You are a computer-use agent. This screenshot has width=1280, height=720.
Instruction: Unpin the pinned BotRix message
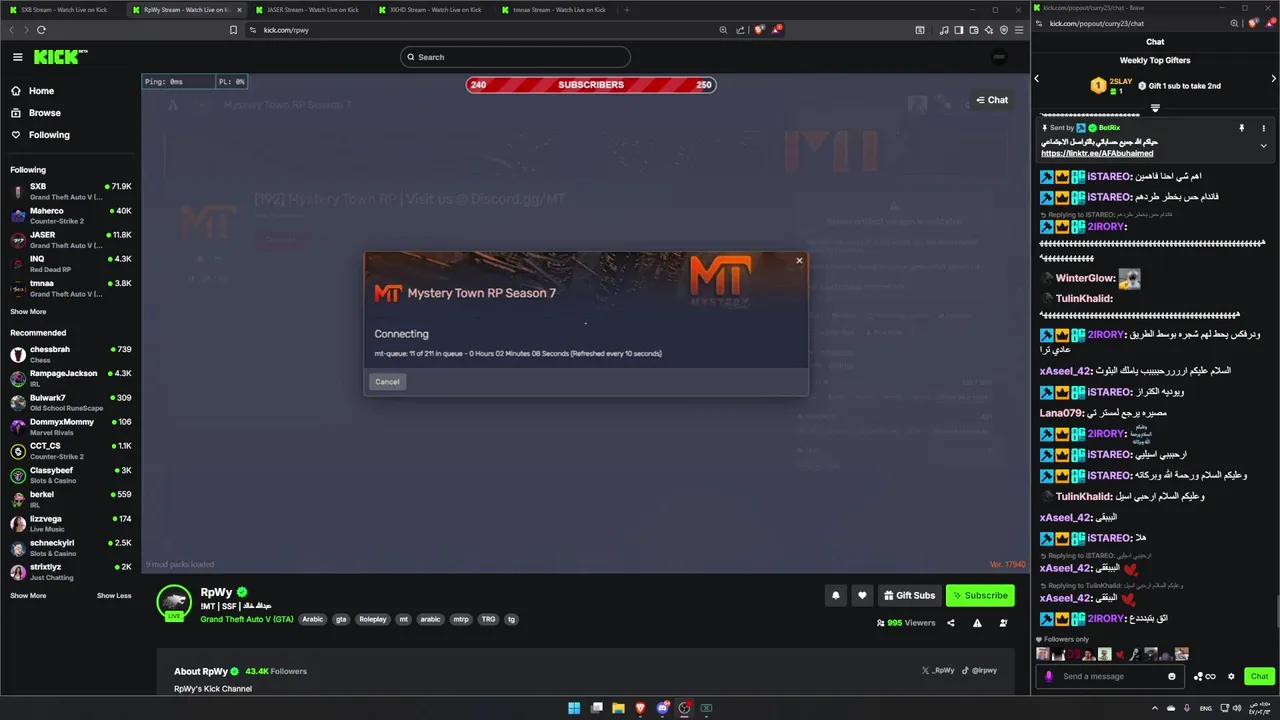[1242, 128]
